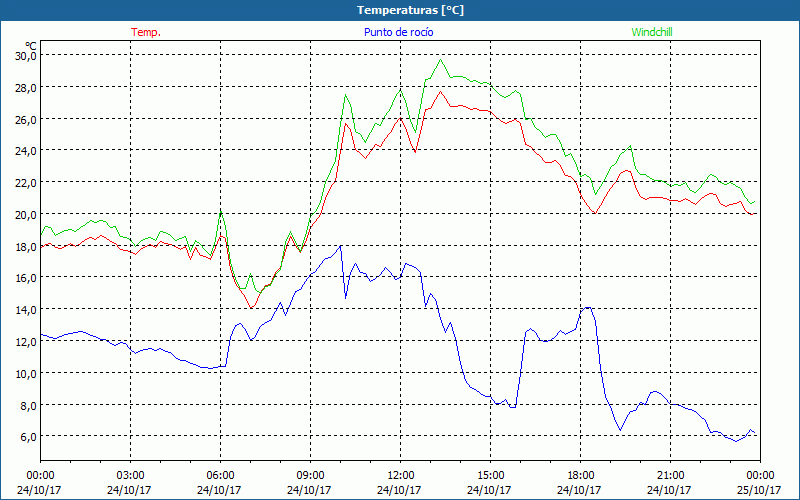Click the 15:00 time axis label

[490, 476]
